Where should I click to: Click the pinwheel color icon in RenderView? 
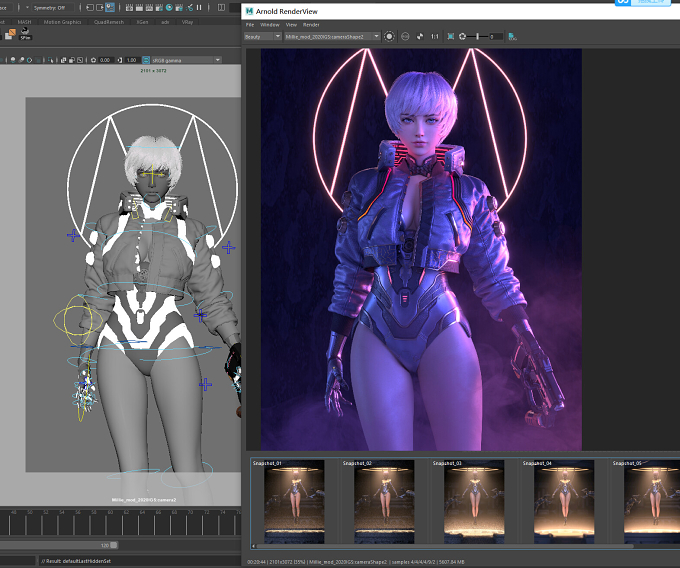pyautogui.click(x=420, y=37)
